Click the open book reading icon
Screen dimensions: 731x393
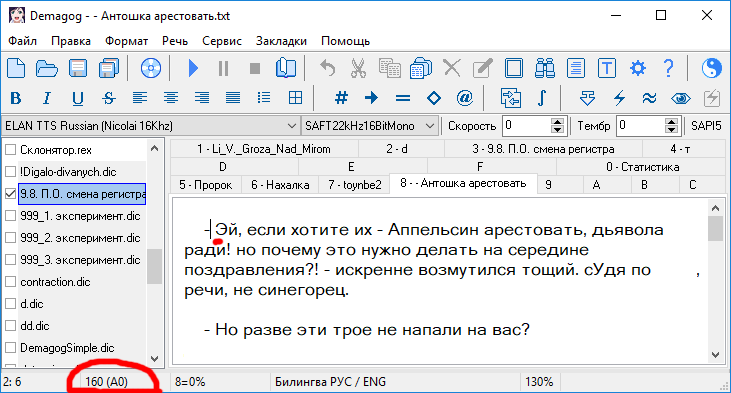click(285, 69)
